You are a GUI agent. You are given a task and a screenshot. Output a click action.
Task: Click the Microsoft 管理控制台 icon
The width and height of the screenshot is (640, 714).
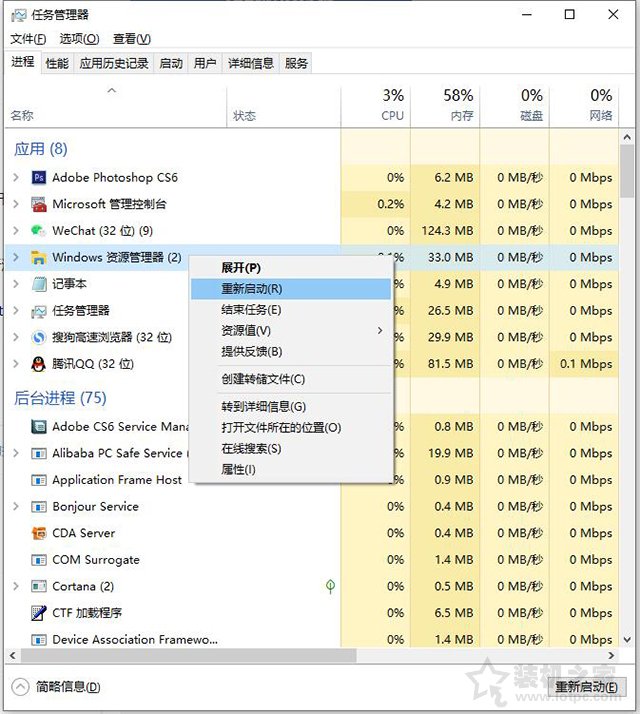coord(39,204)
